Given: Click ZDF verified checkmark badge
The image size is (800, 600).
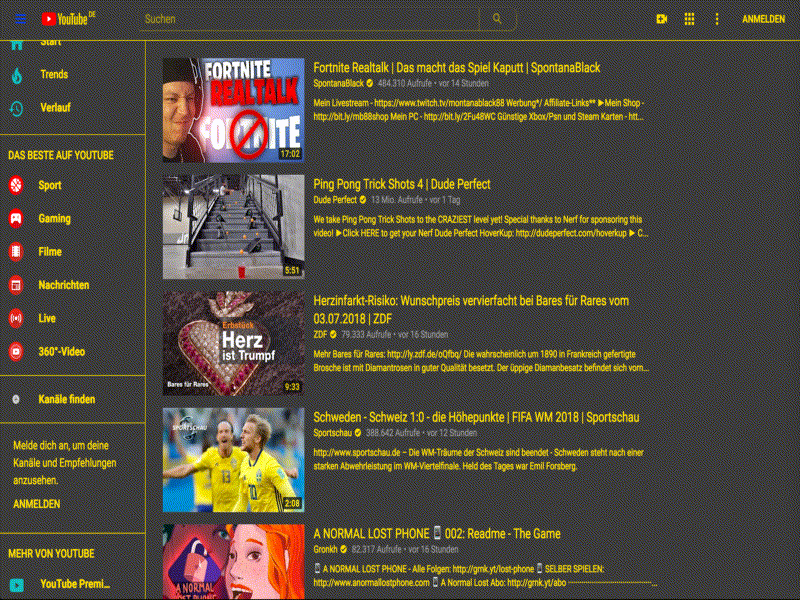Looking at the screenshot, I should [333, 335].
